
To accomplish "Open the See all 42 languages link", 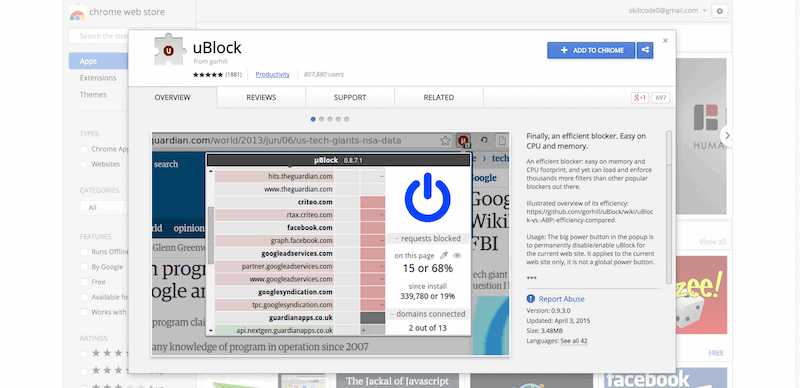I will pyautogui.click(x=574, y=341).
